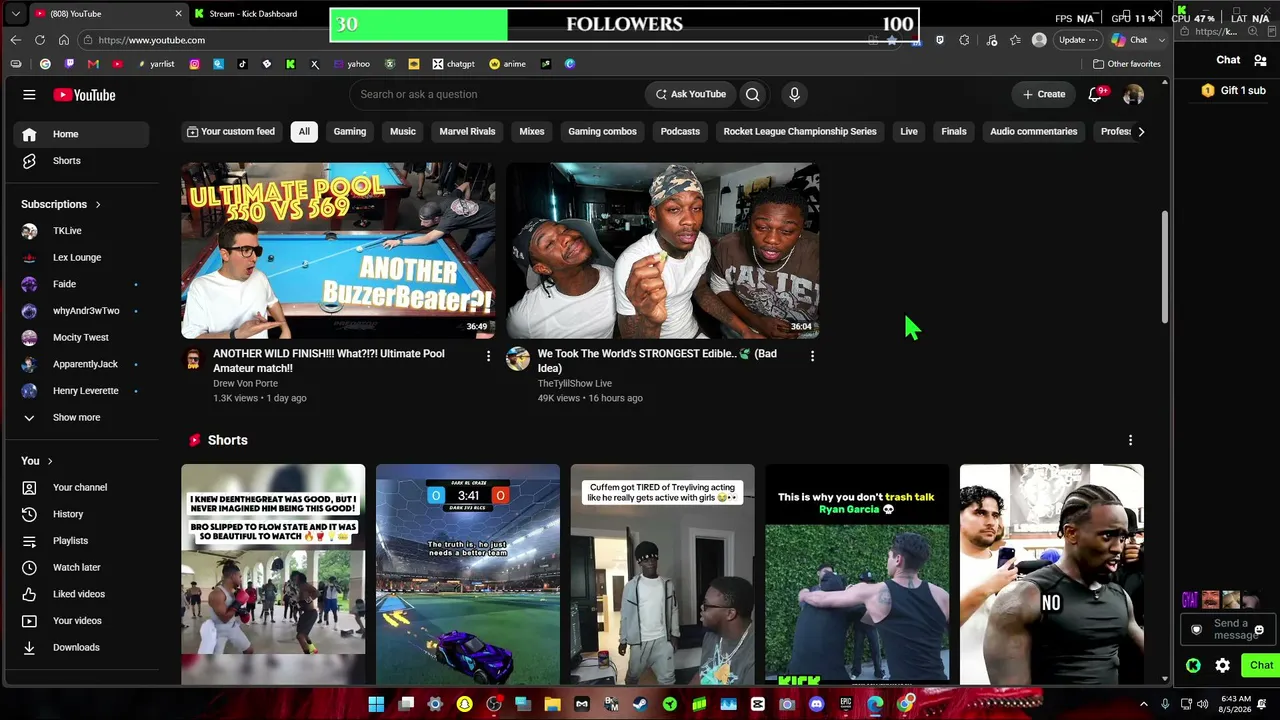The height and width of the screenshot is (720, 1280).
Task: Open the Other favorites folder
Action: point(1127,64)
